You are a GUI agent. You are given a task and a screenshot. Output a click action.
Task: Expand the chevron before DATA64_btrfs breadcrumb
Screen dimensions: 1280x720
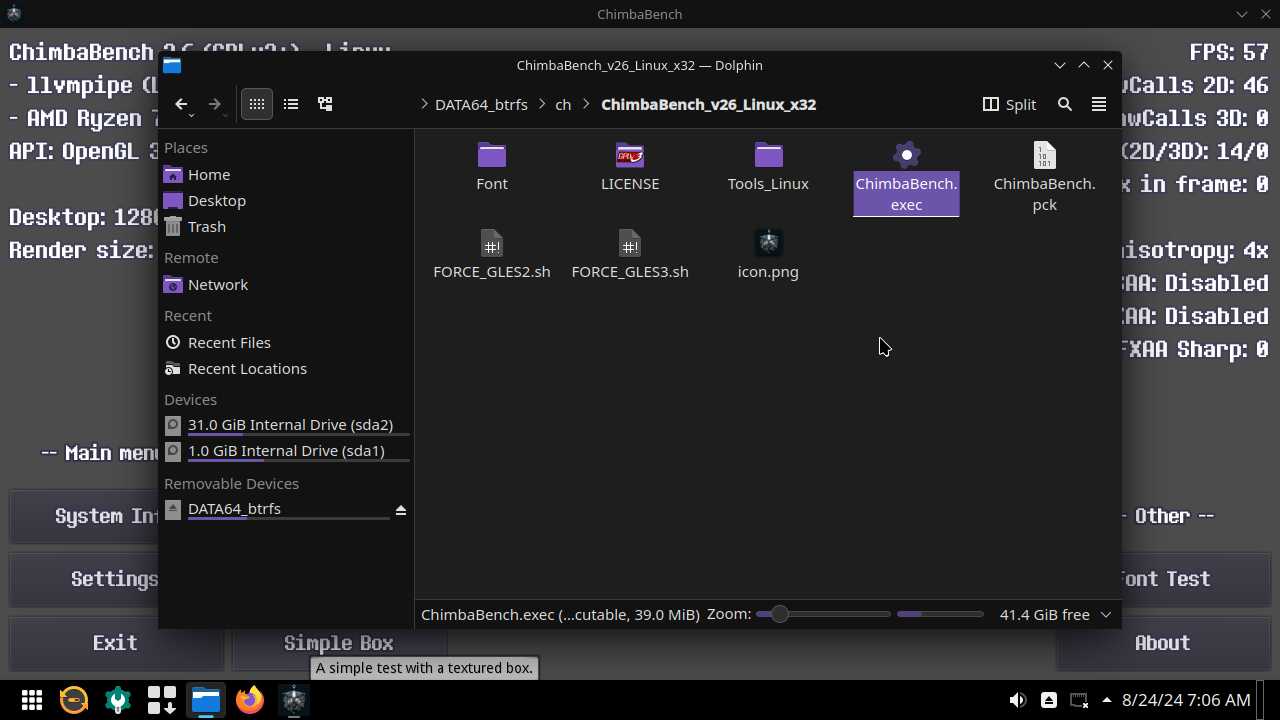424,104
